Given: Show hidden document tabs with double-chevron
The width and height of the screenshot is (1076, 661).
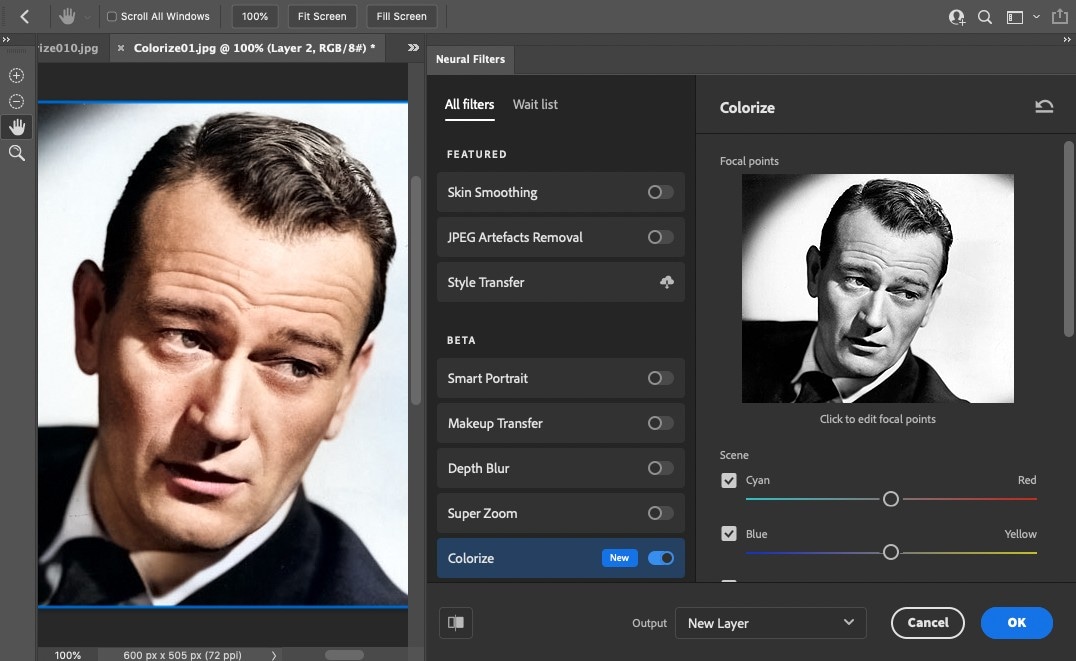Looking at the screenshot, I should click(413, 48).
